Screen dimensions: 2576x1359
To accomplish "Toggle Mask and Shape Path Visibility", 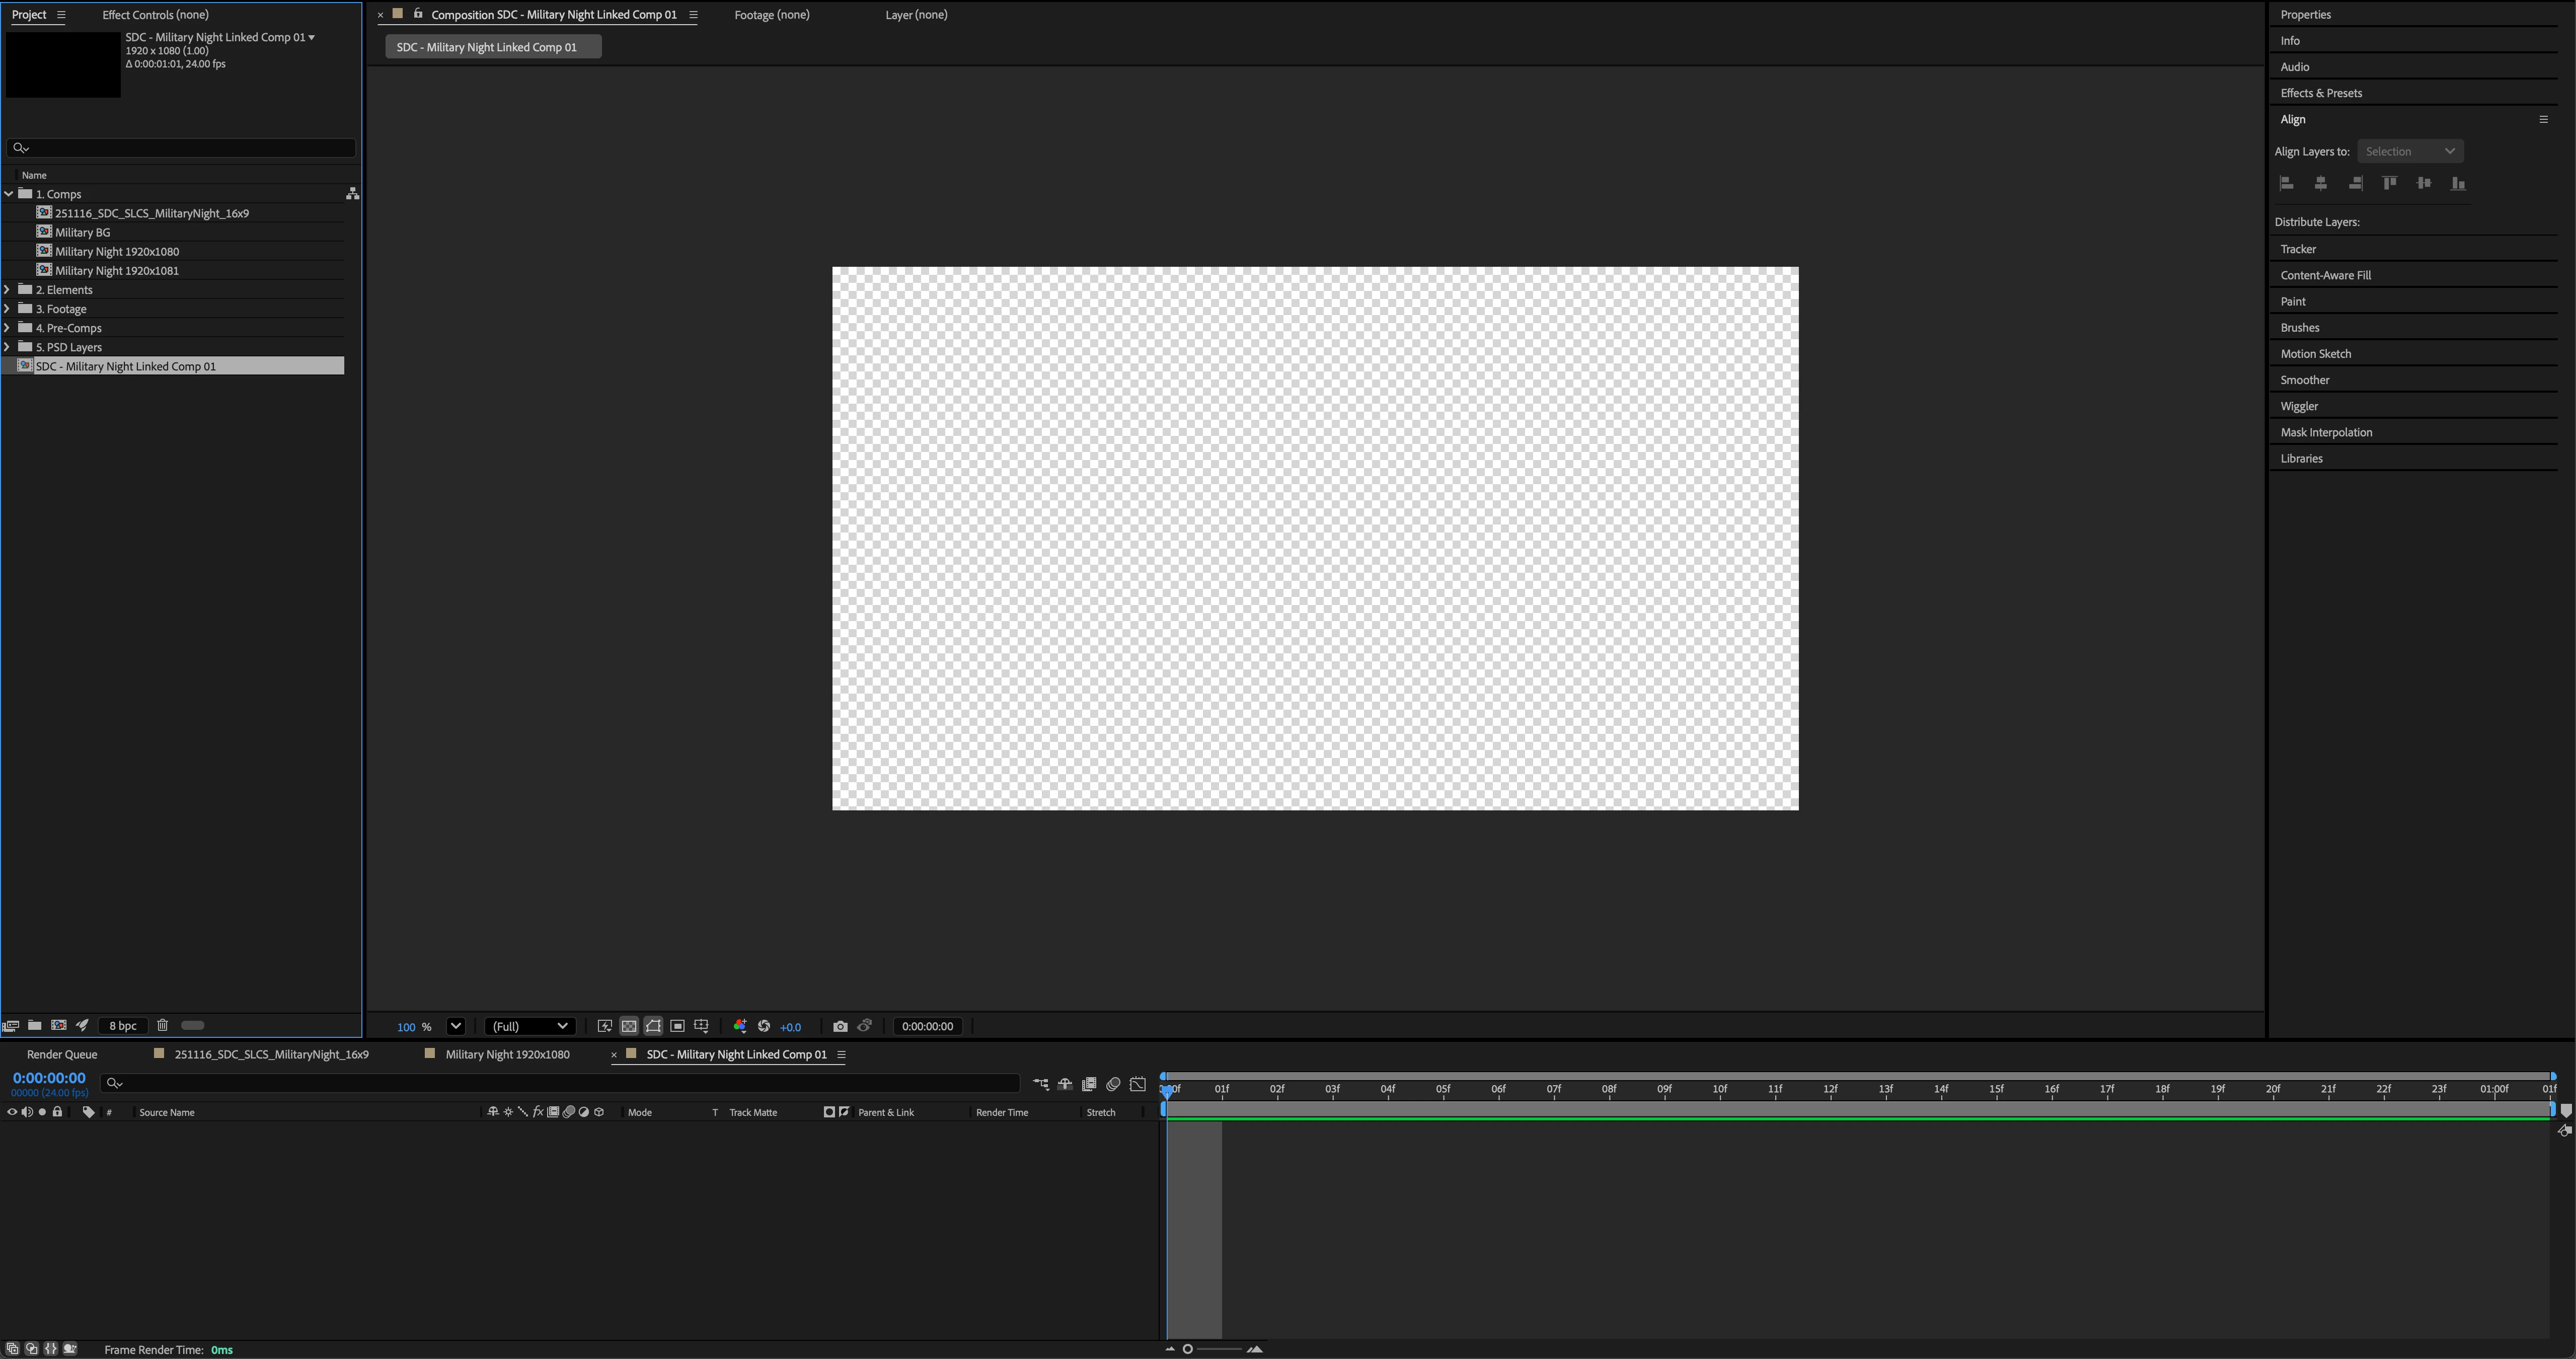I will [653, 1026].
